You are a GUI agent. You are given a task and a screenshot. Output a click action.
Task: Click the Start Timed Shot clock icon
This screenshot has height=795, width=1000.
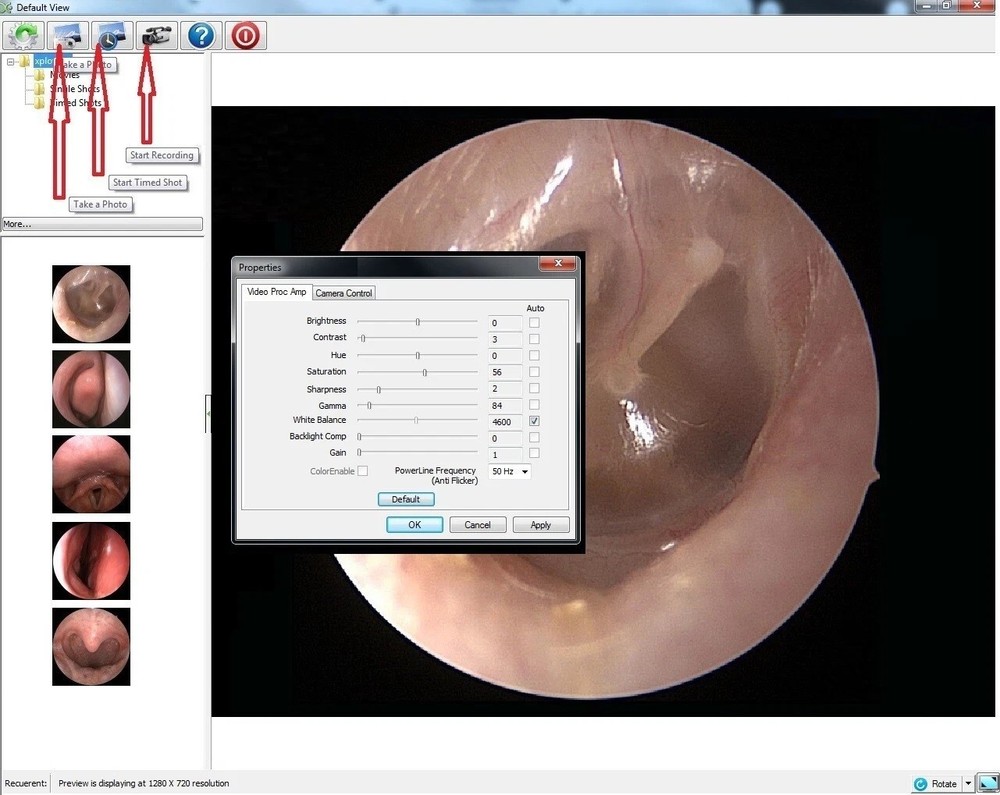110,35
